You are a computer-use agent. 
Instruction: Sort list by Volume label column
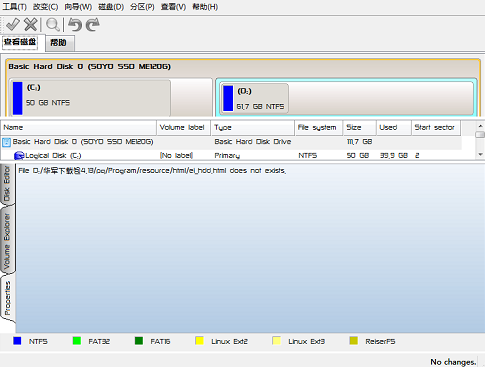click(x=183, y=128)
